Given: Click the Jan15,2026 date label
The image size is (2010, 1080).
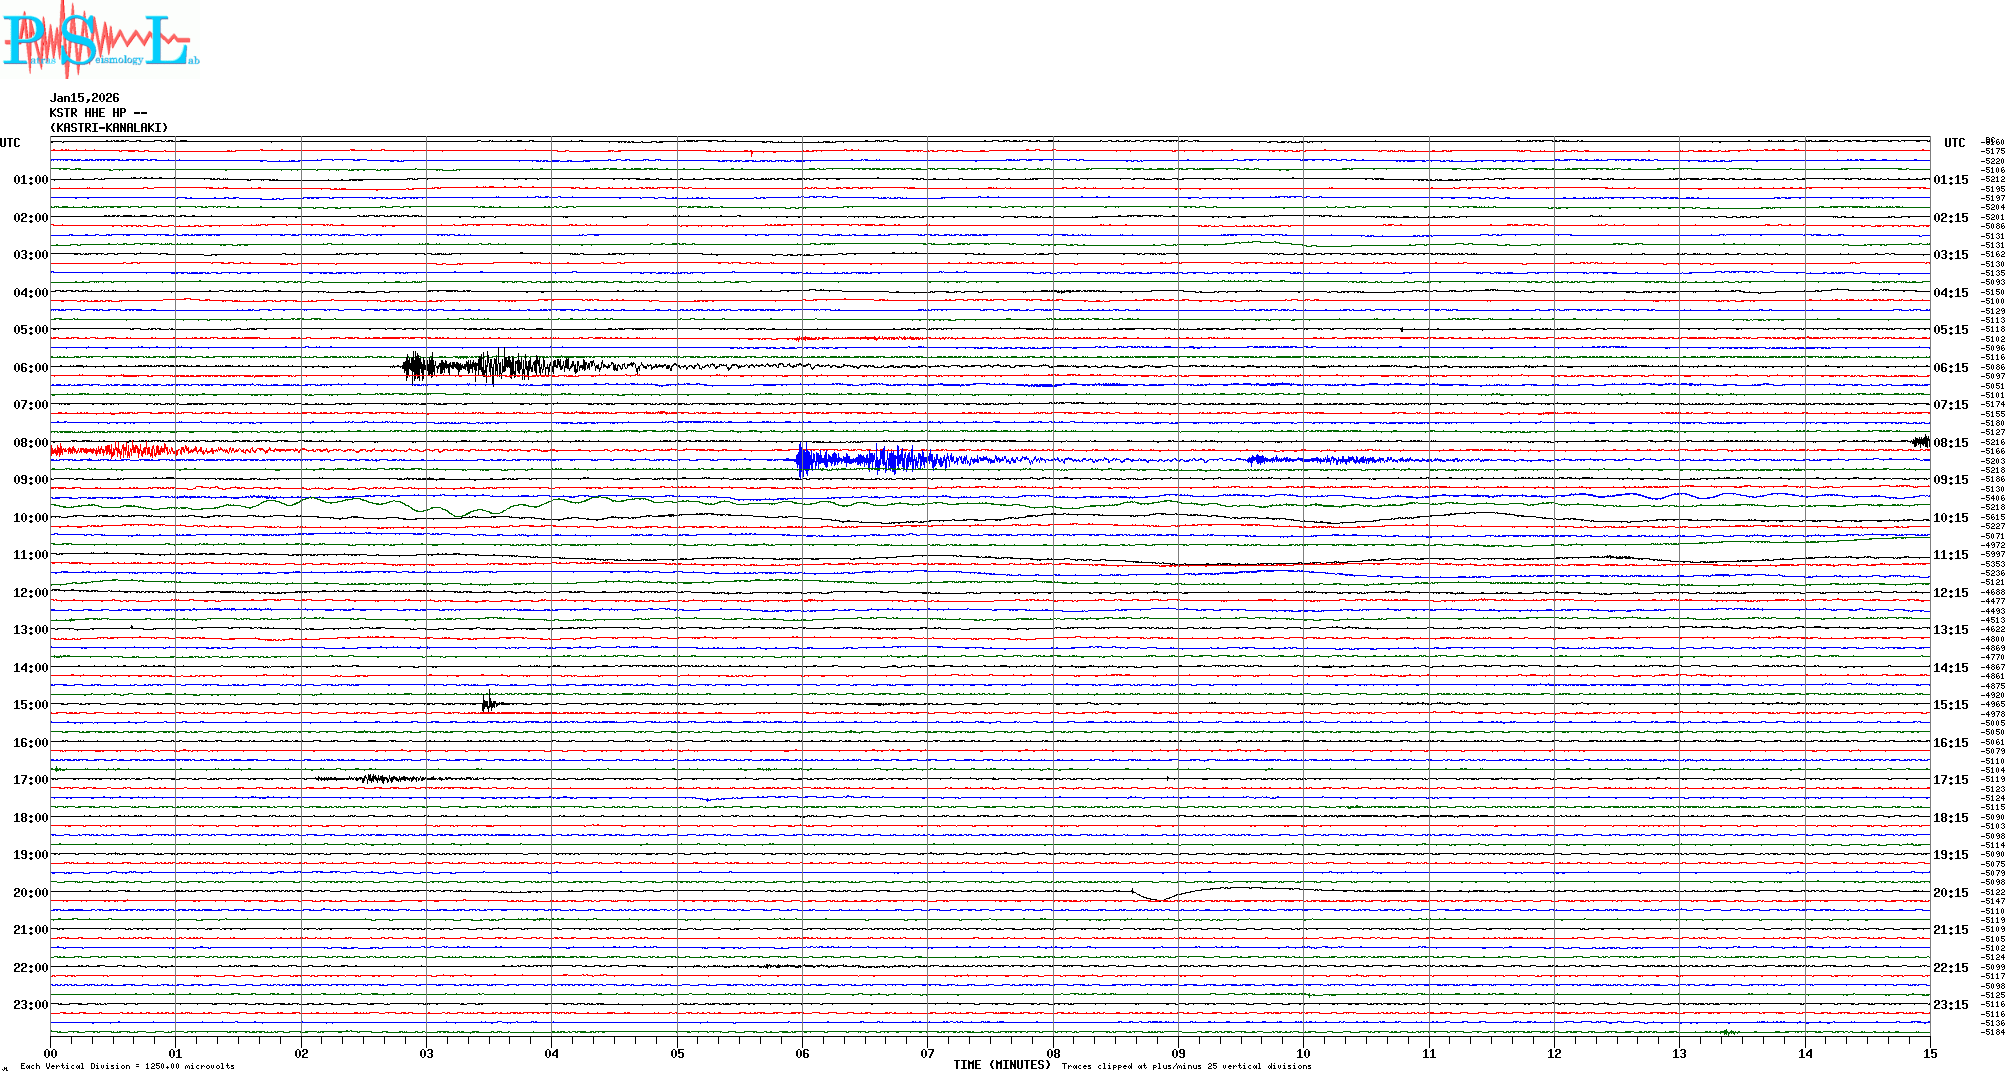Looking at the screenshot, I should [x=84, y=98].
